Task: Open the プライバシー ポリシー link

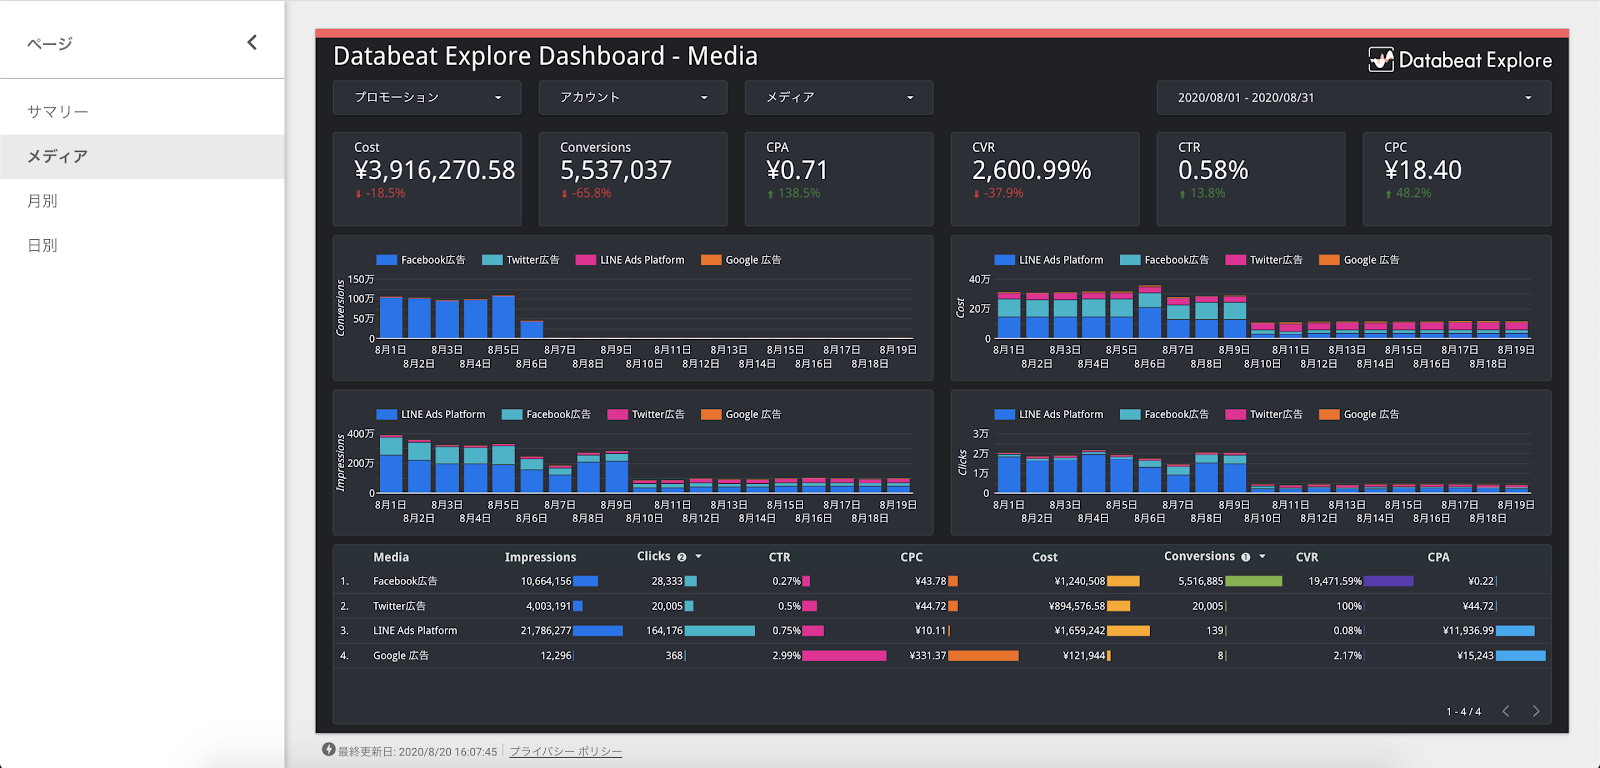Action: click(566, 751)
